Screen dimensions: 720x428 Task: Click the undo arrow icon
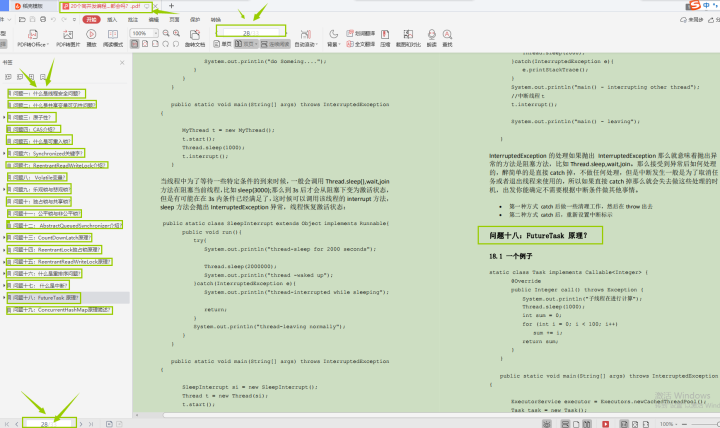tap(53, 20)
